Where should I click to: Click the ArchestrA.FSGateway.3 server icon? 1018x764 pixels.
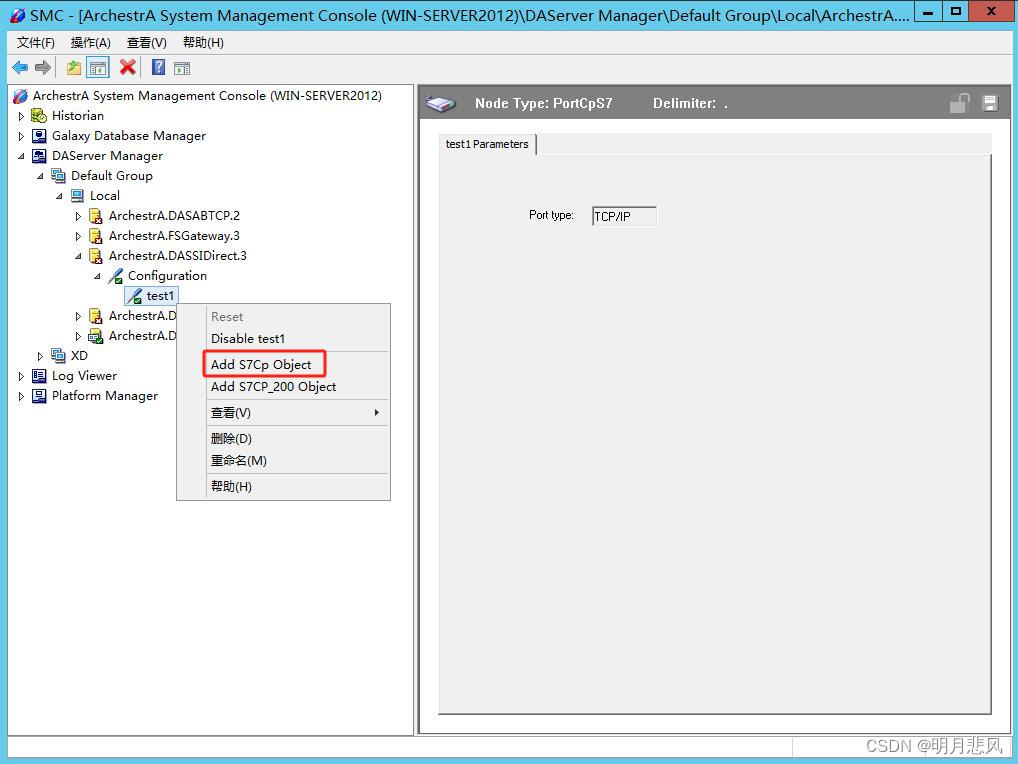(x=95, y=236)
